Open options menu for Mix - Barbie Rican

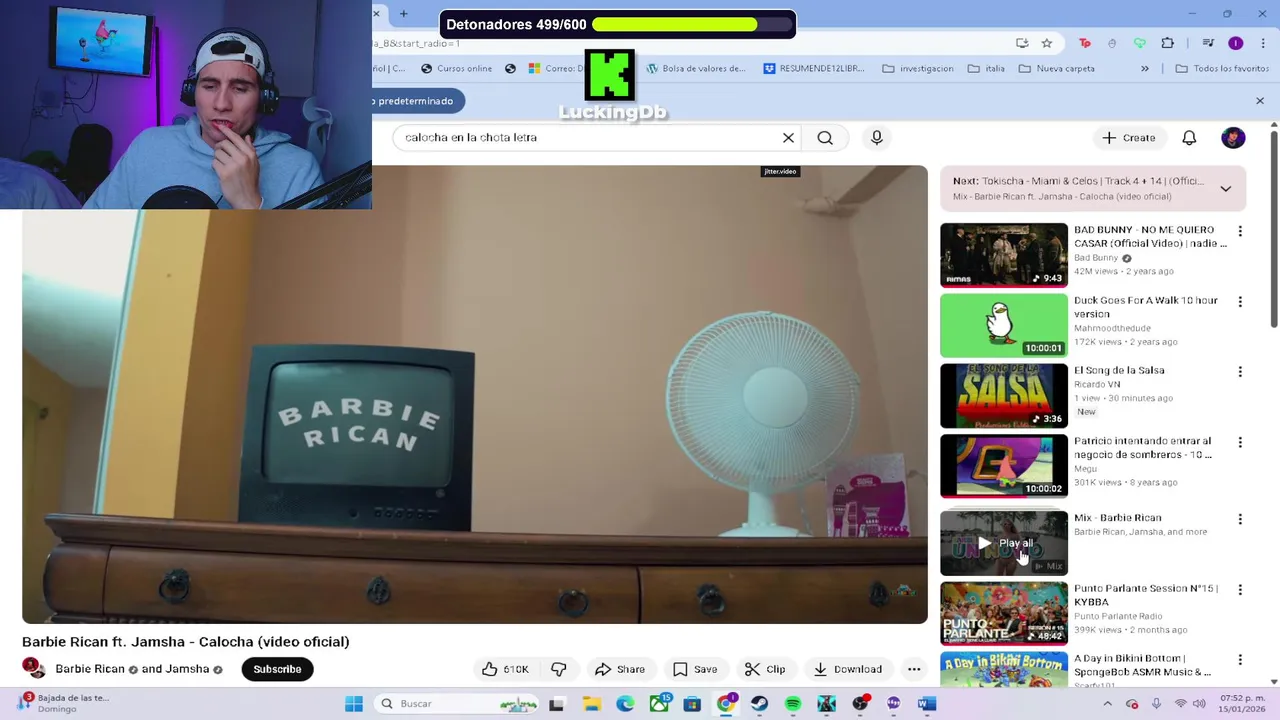1240,519
